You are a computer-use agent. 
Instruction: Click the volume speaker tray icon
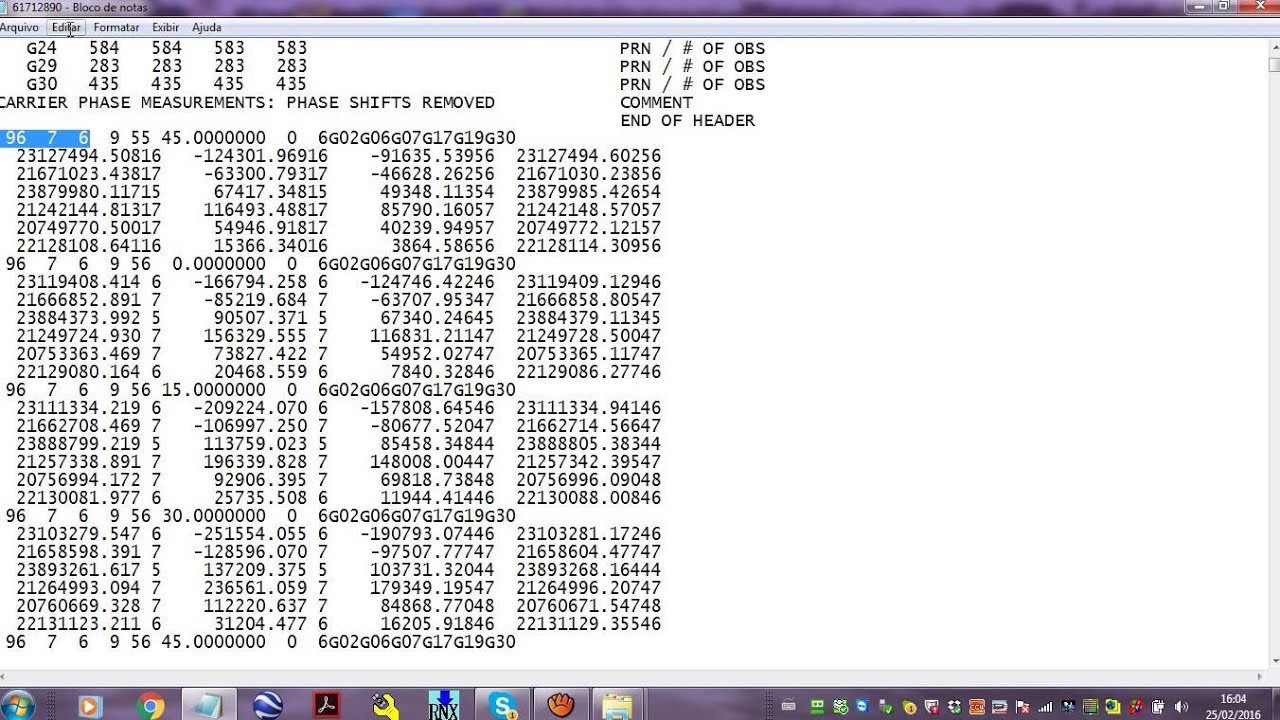point(1181,707)
